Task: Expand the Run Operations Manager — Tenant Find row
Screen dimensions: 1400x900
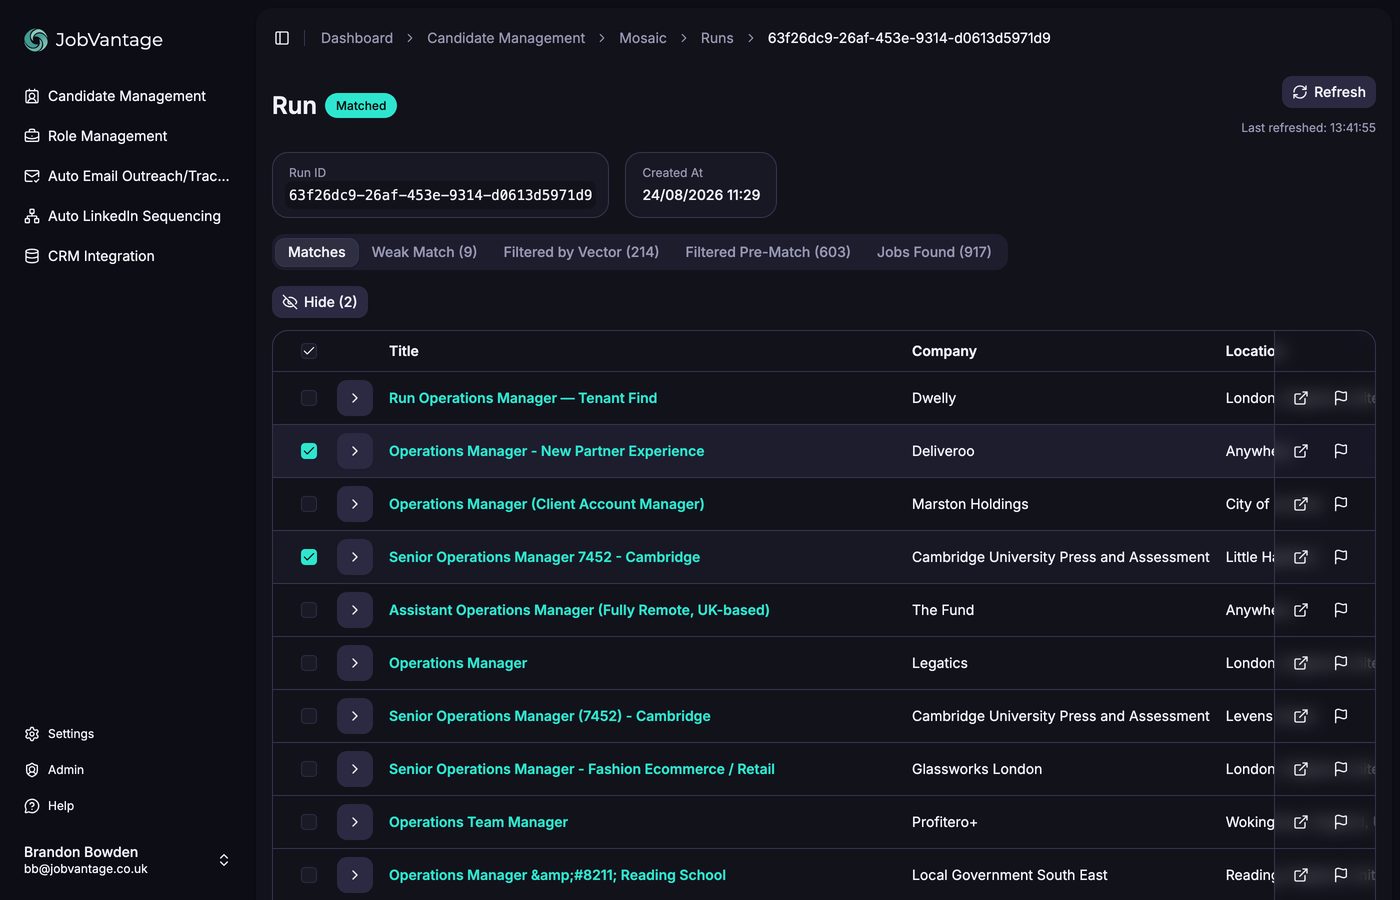Action: pyautogui.click(x=355, y=398)
